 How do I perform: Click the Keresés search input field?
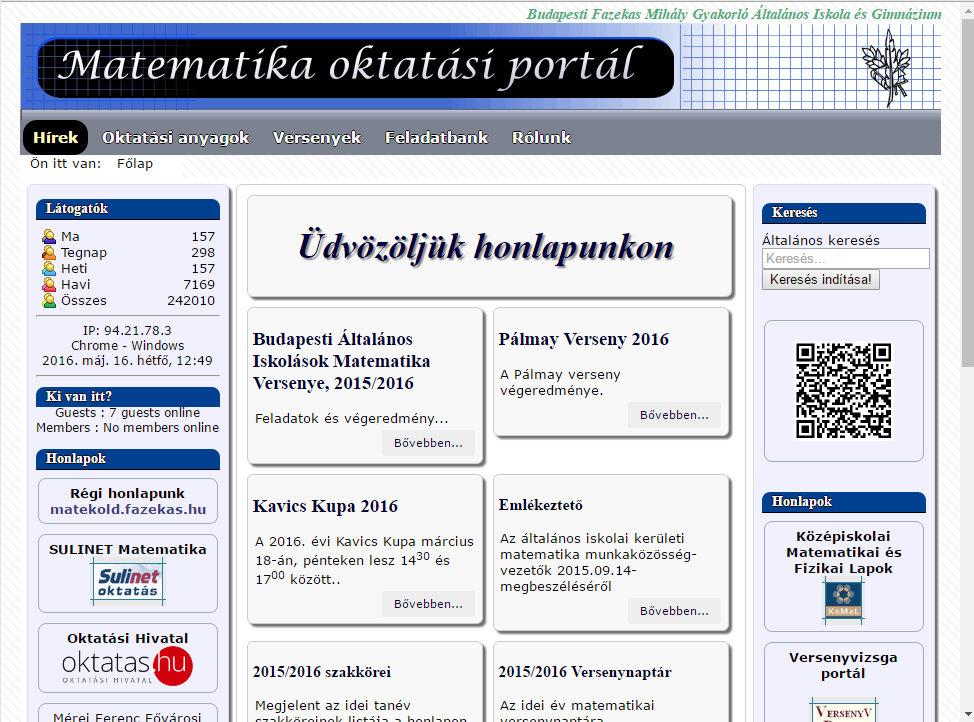[845, 259]
